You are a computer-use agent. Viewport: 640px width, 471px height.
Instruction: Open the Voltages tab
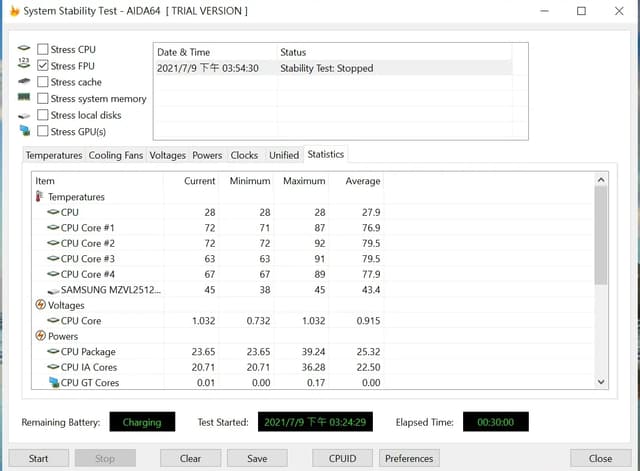pos(167,155)
